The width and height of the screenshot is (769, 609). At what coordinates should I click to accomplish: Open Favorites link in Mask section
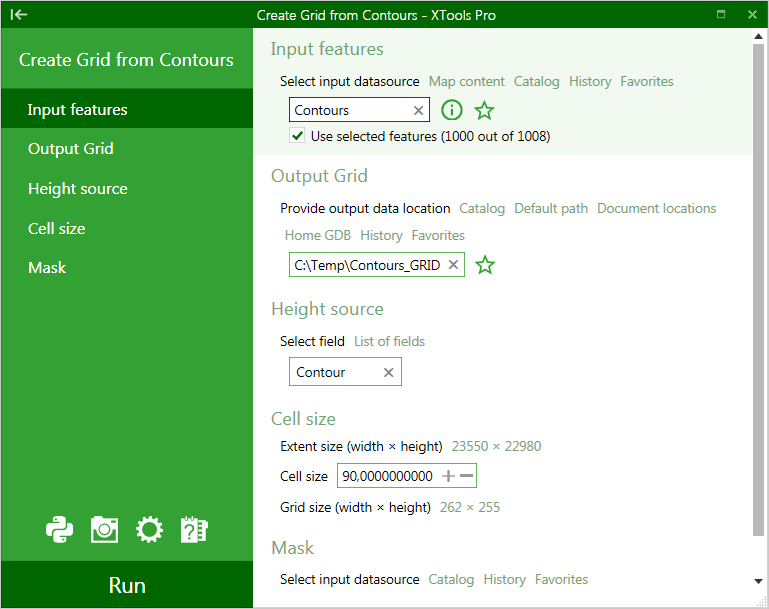[x=562, y=580]
